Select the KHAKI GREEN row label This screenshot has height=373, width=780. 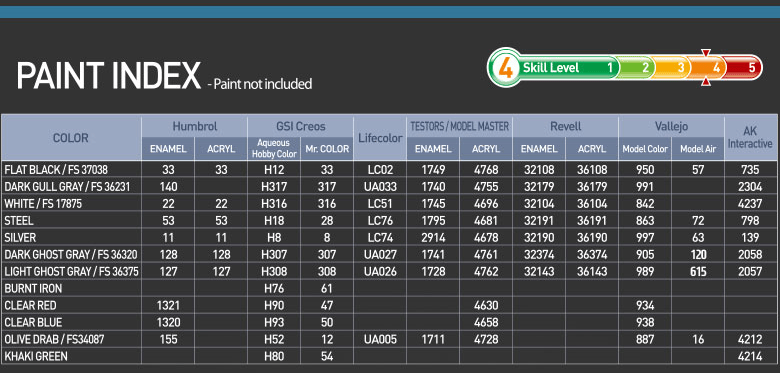coord(36,356)
